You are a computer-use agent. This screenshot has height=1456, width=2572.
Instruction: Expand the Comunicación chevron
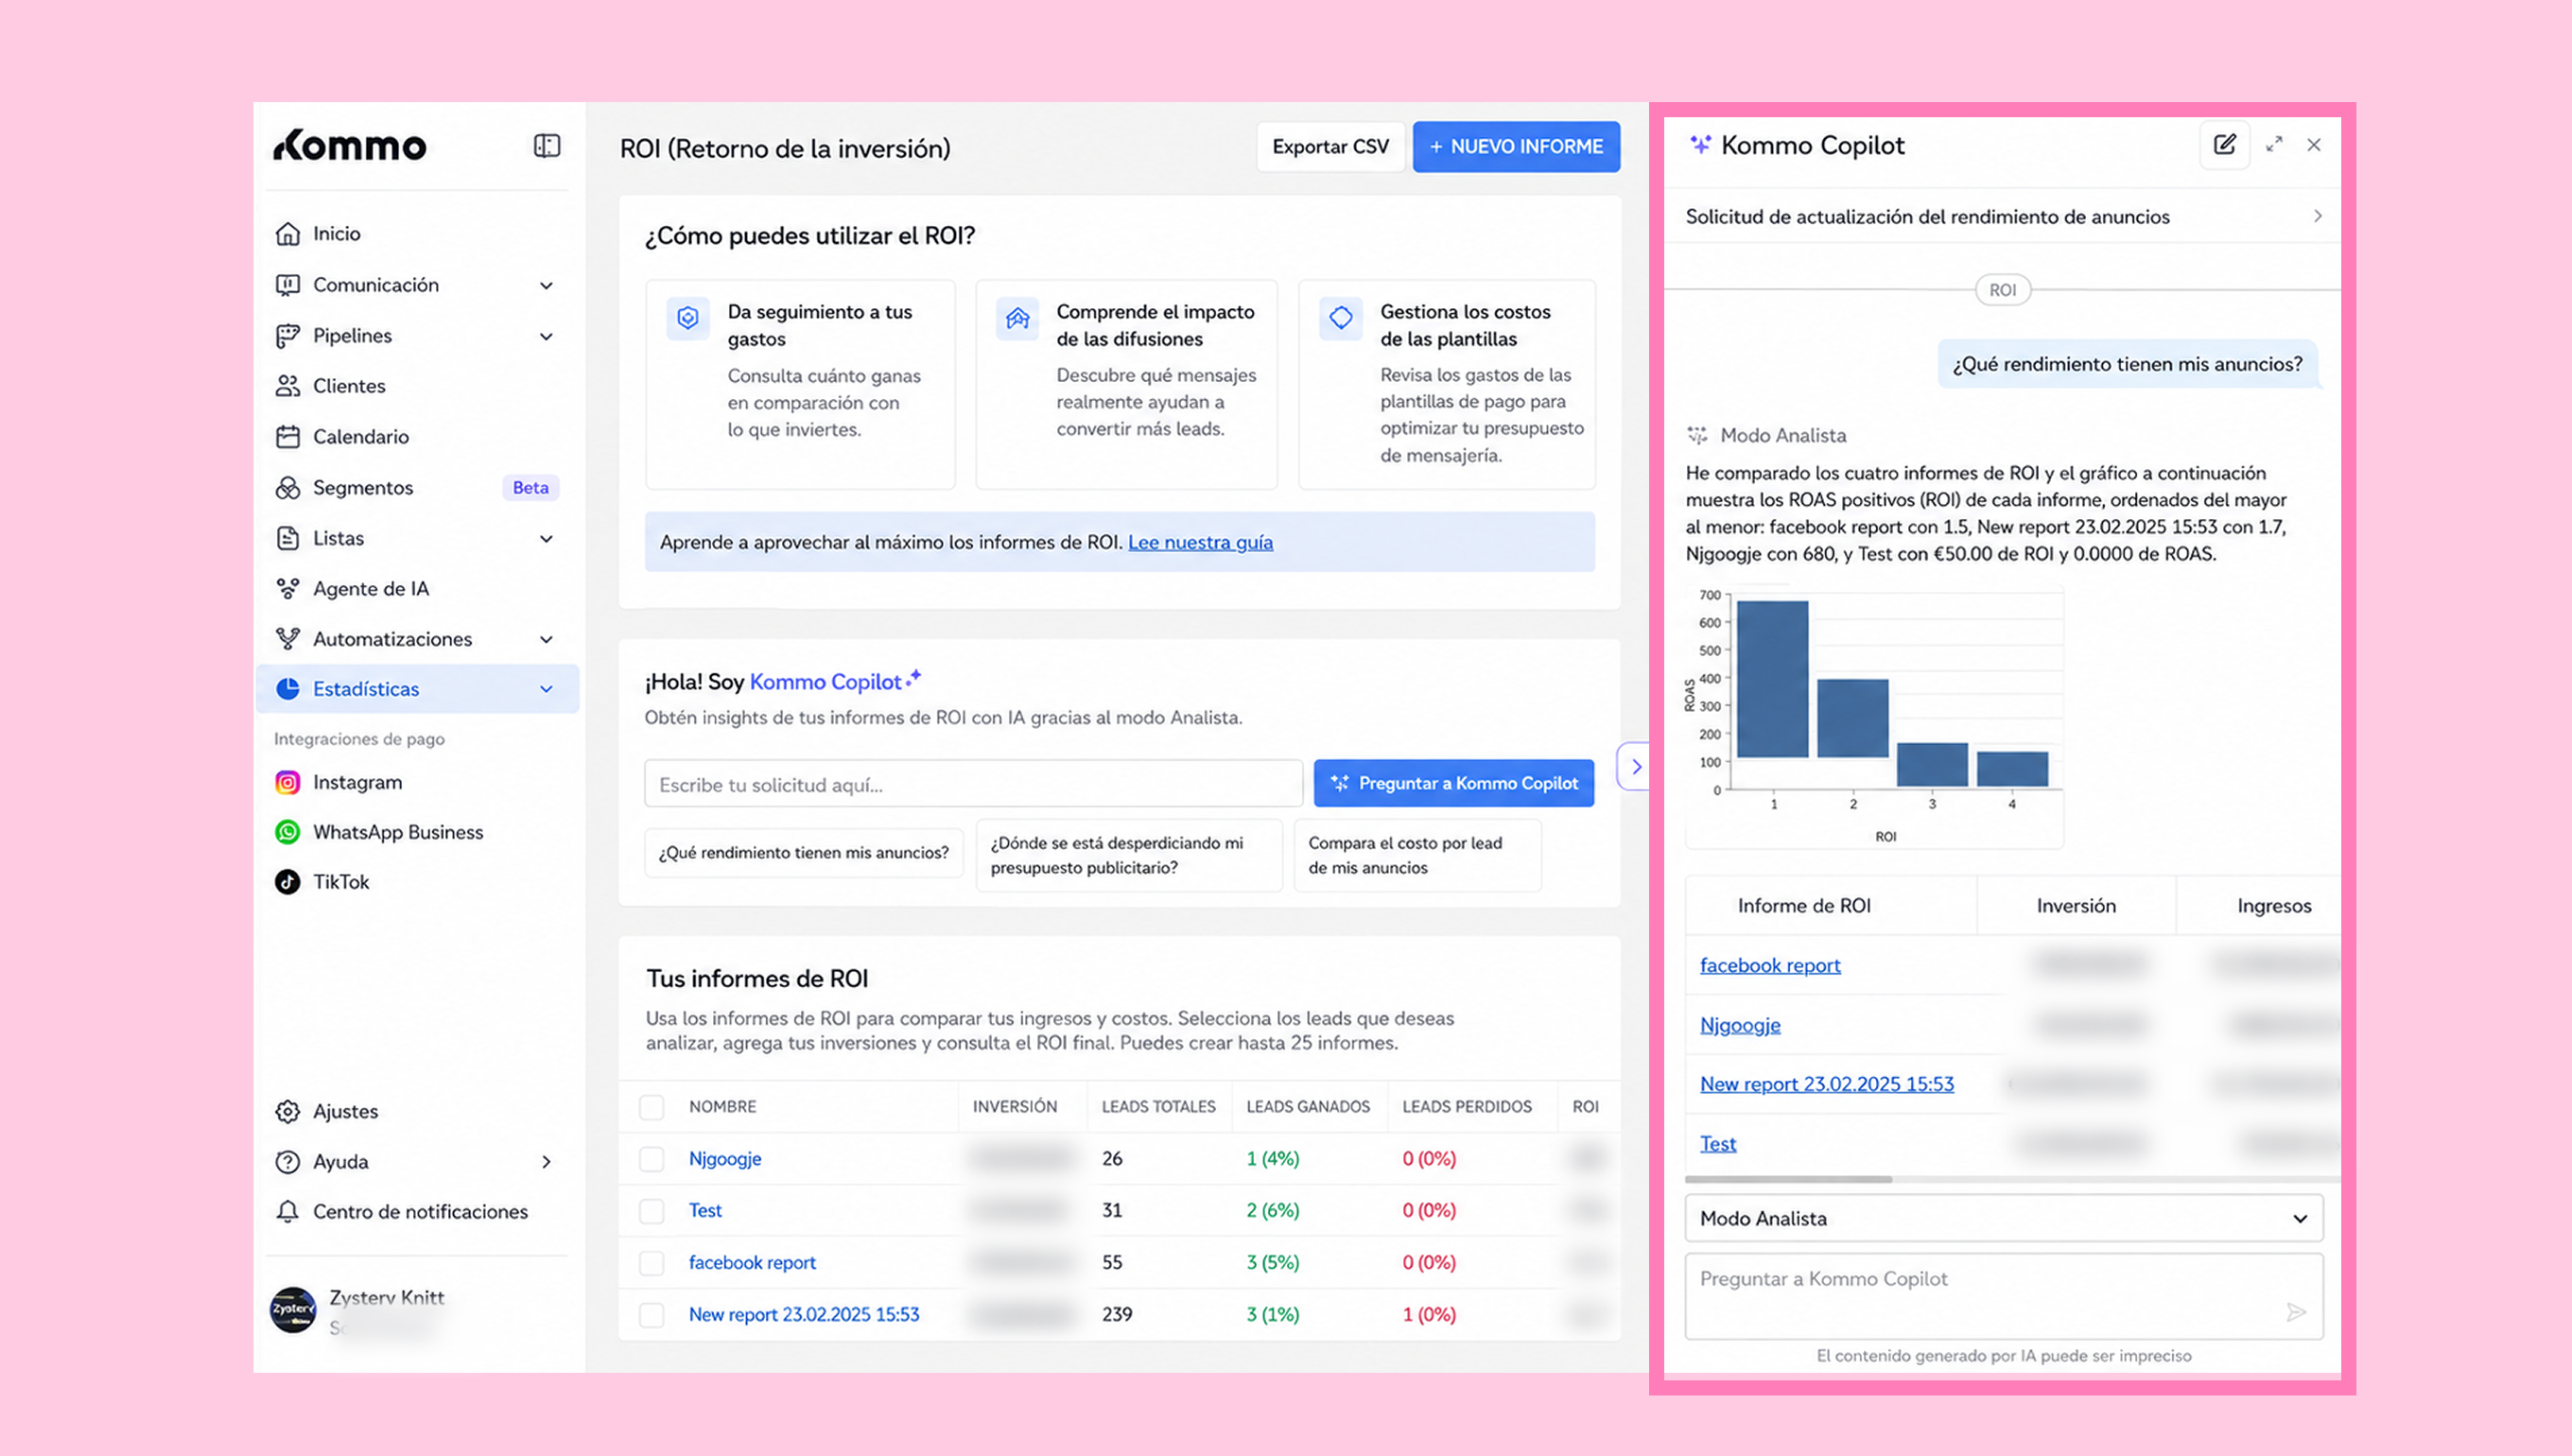tap(546, 286)
